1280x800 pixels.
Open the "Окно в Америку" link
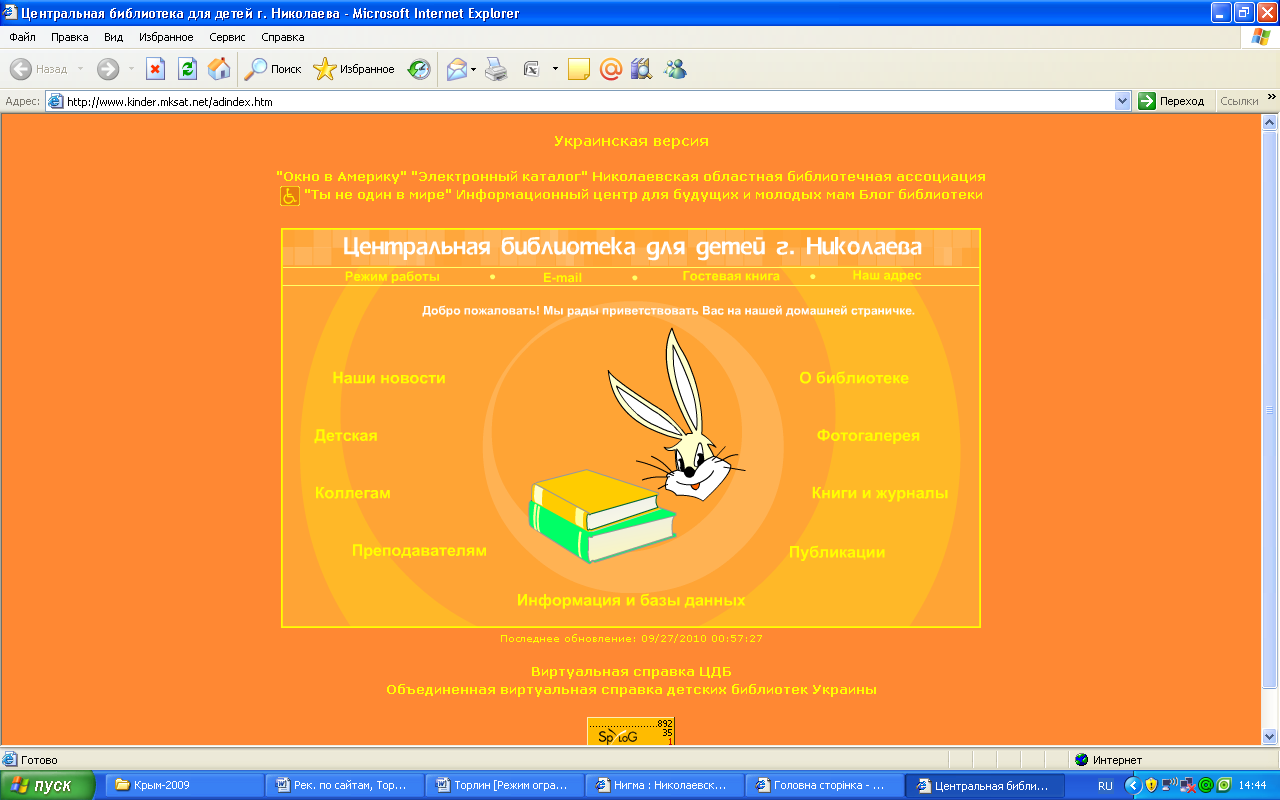[341, 176]
